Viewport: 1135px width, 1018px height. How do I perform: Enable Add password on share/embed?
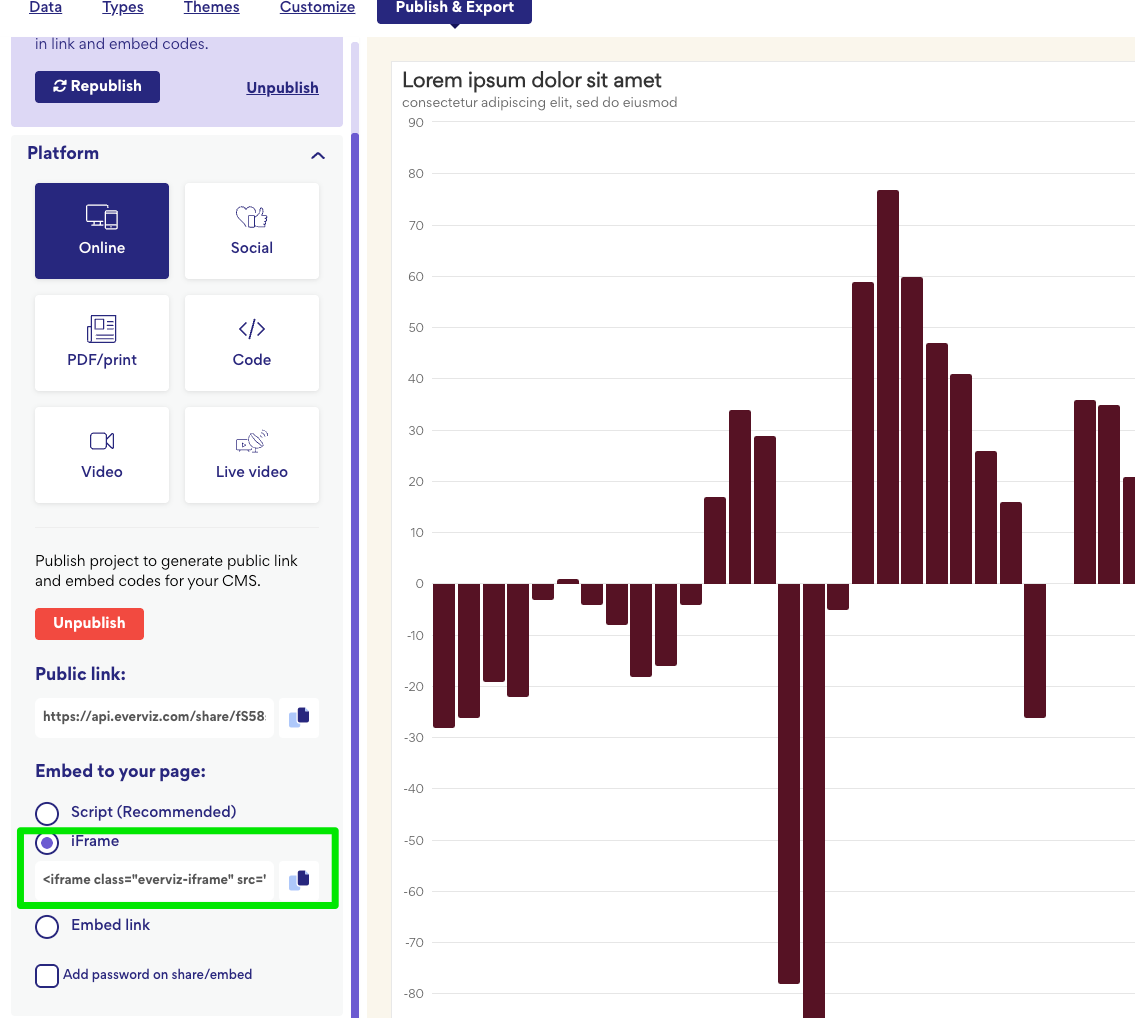coord(47,975)
